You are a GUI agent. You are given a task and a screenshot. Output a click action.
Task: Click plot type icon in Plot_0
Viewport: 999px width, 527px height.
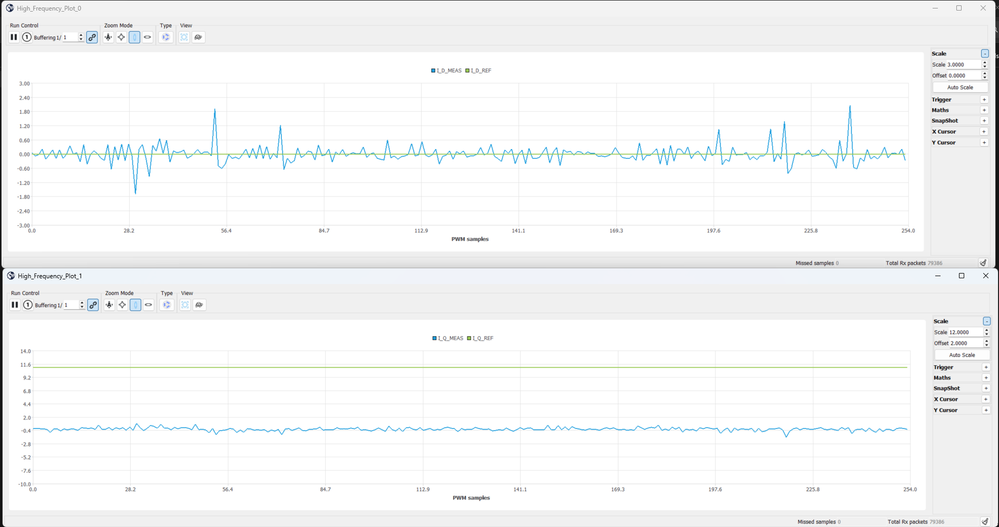[x=166, y=37]
